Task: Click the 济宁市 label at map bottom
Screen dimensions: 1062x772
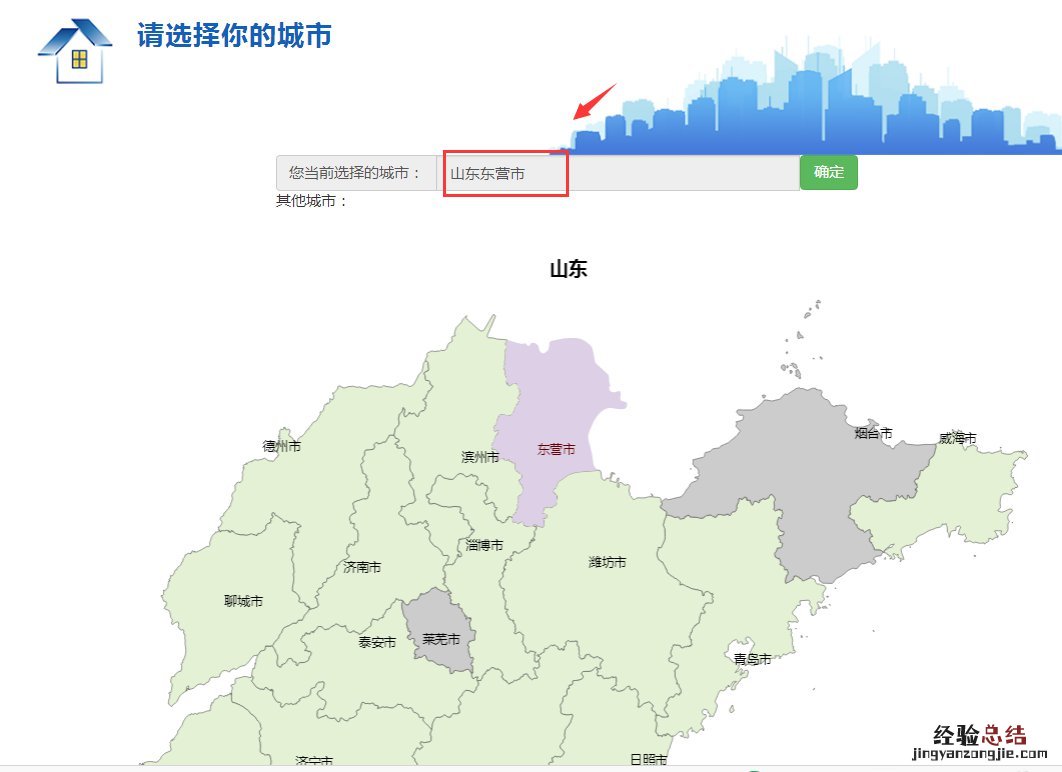Action: pos(314,761)
